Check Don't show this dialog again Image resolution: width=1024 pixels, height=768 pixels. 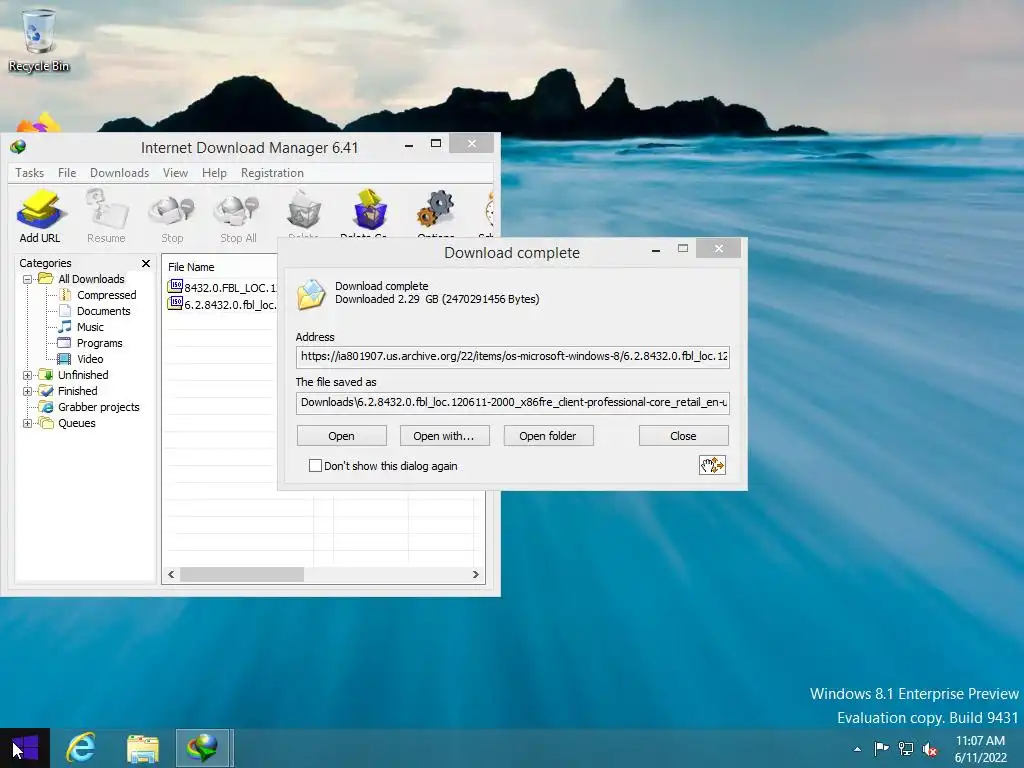[315, 466]
